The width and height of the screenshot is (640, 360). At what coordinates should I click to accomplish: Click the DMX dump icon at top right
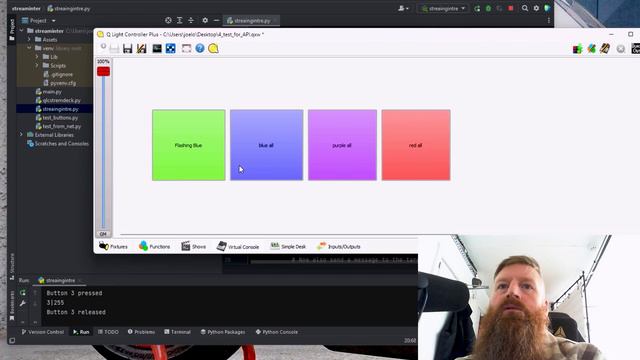(x=577, y=49)
